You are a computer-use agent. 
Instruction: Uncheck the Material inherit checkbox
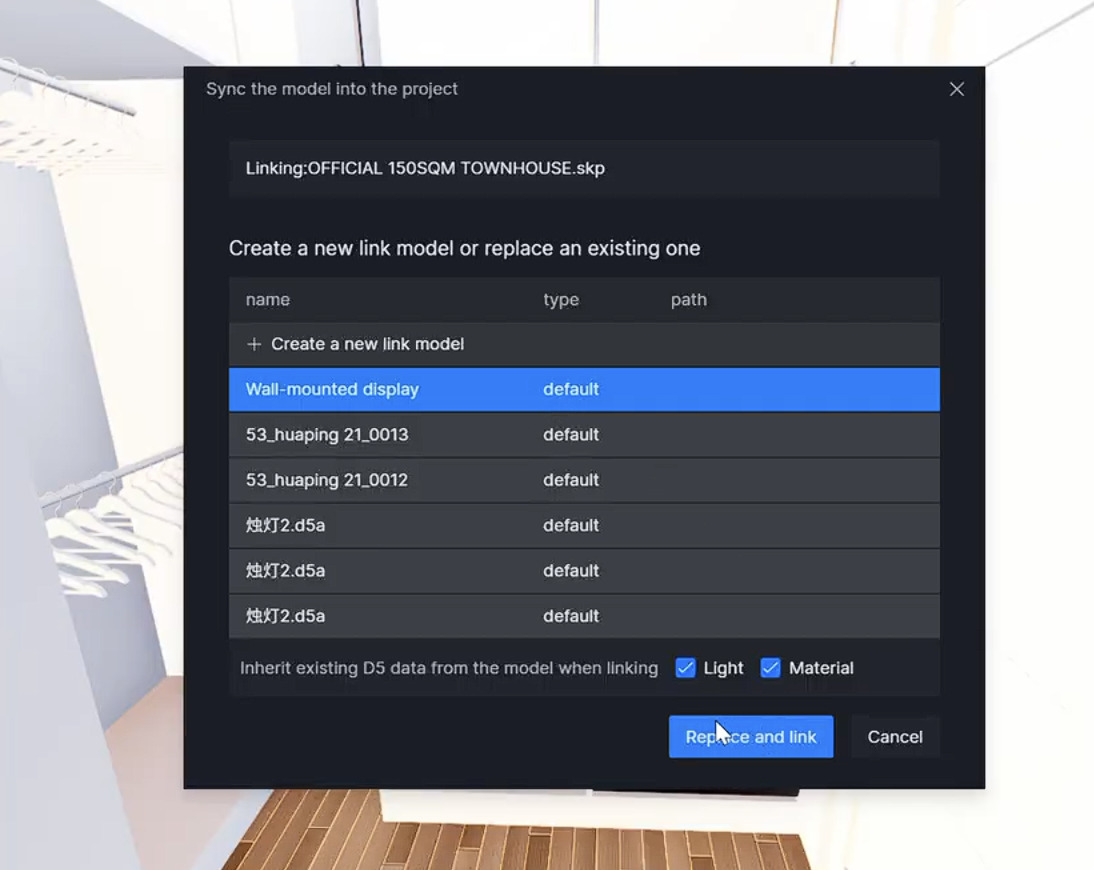(770, 668)
